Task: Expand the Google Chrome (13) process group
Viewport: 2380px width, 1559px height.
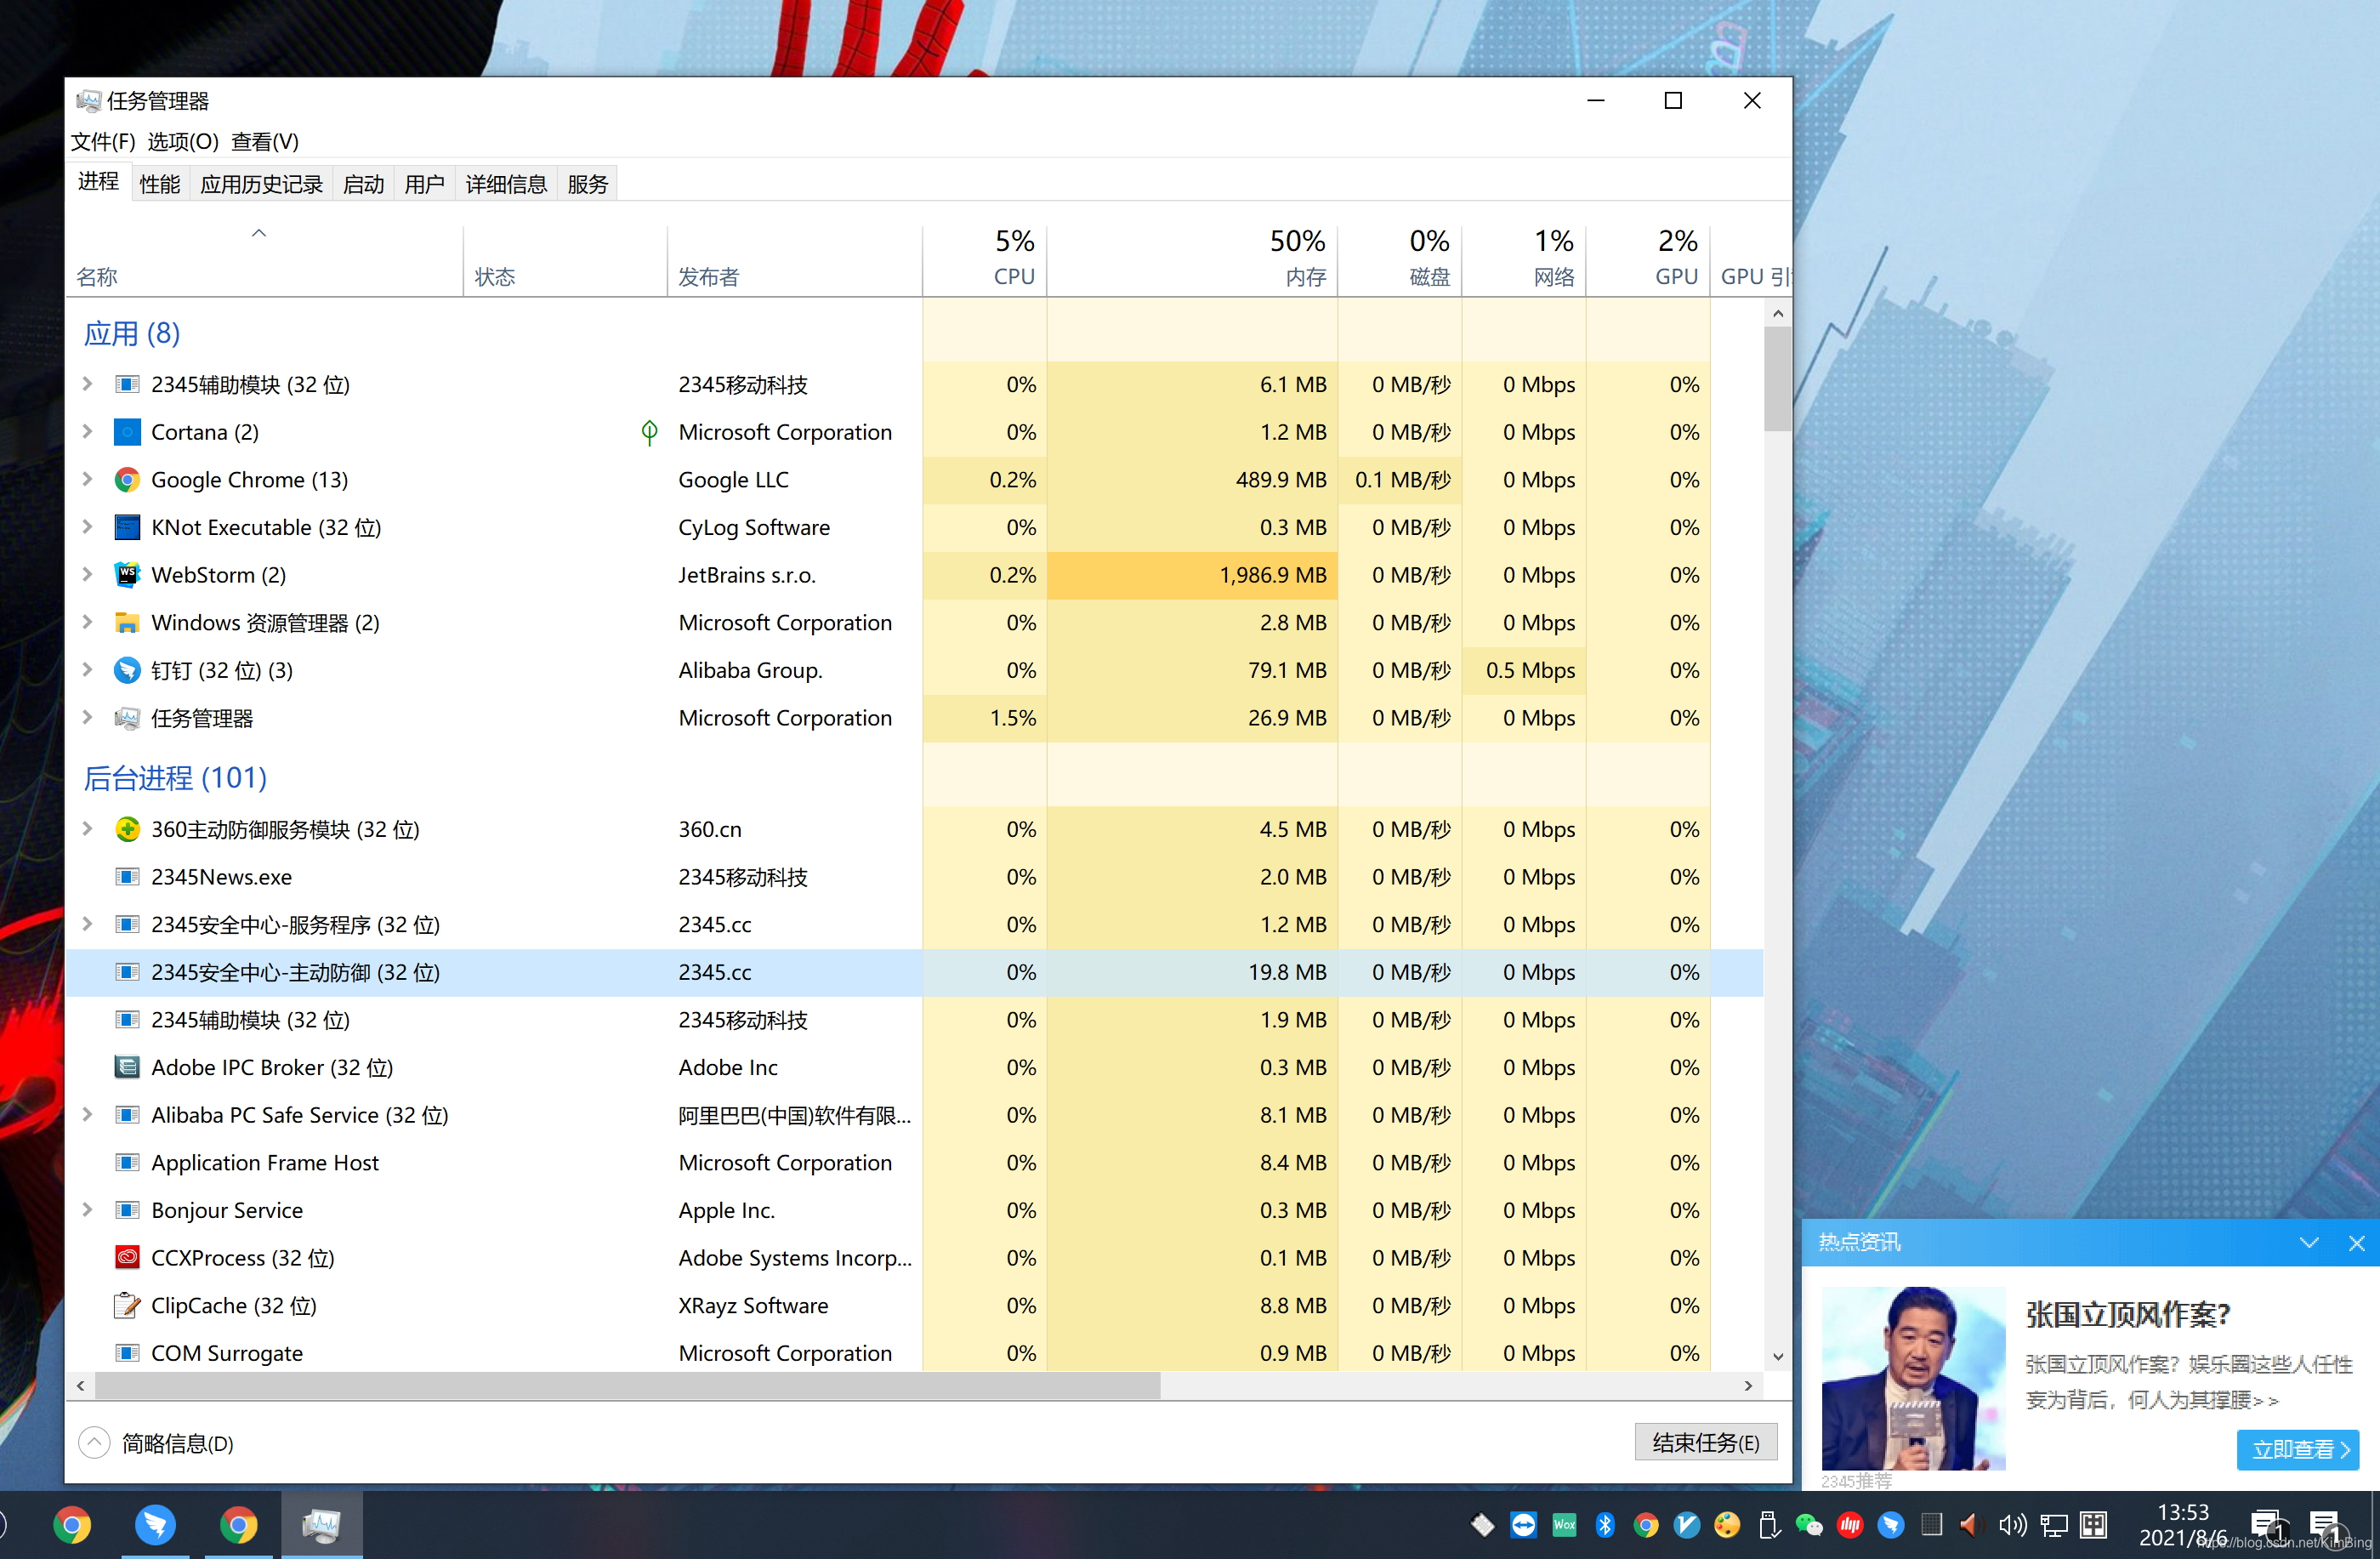Action: (x=88, y=480)
